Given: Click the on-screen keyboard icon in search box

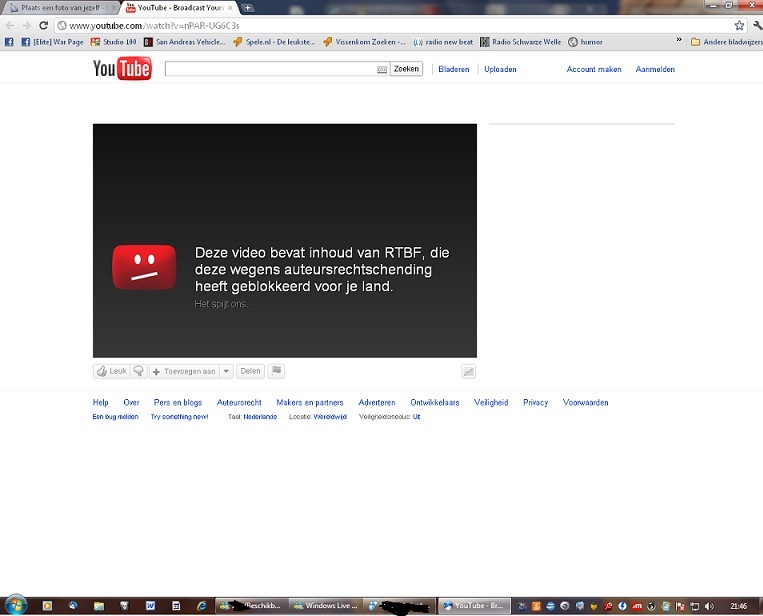Looking at the screenshot, I should 382,70.
